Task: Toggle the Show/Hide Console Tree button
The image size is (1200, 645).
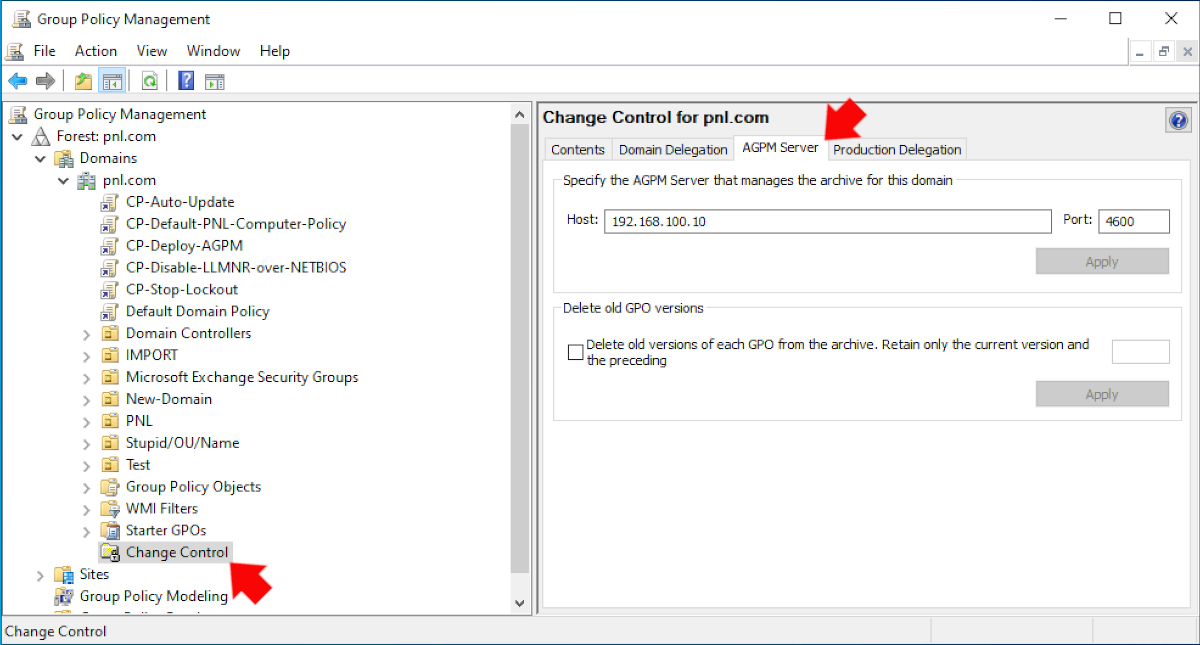Action: tap(112, 81)
